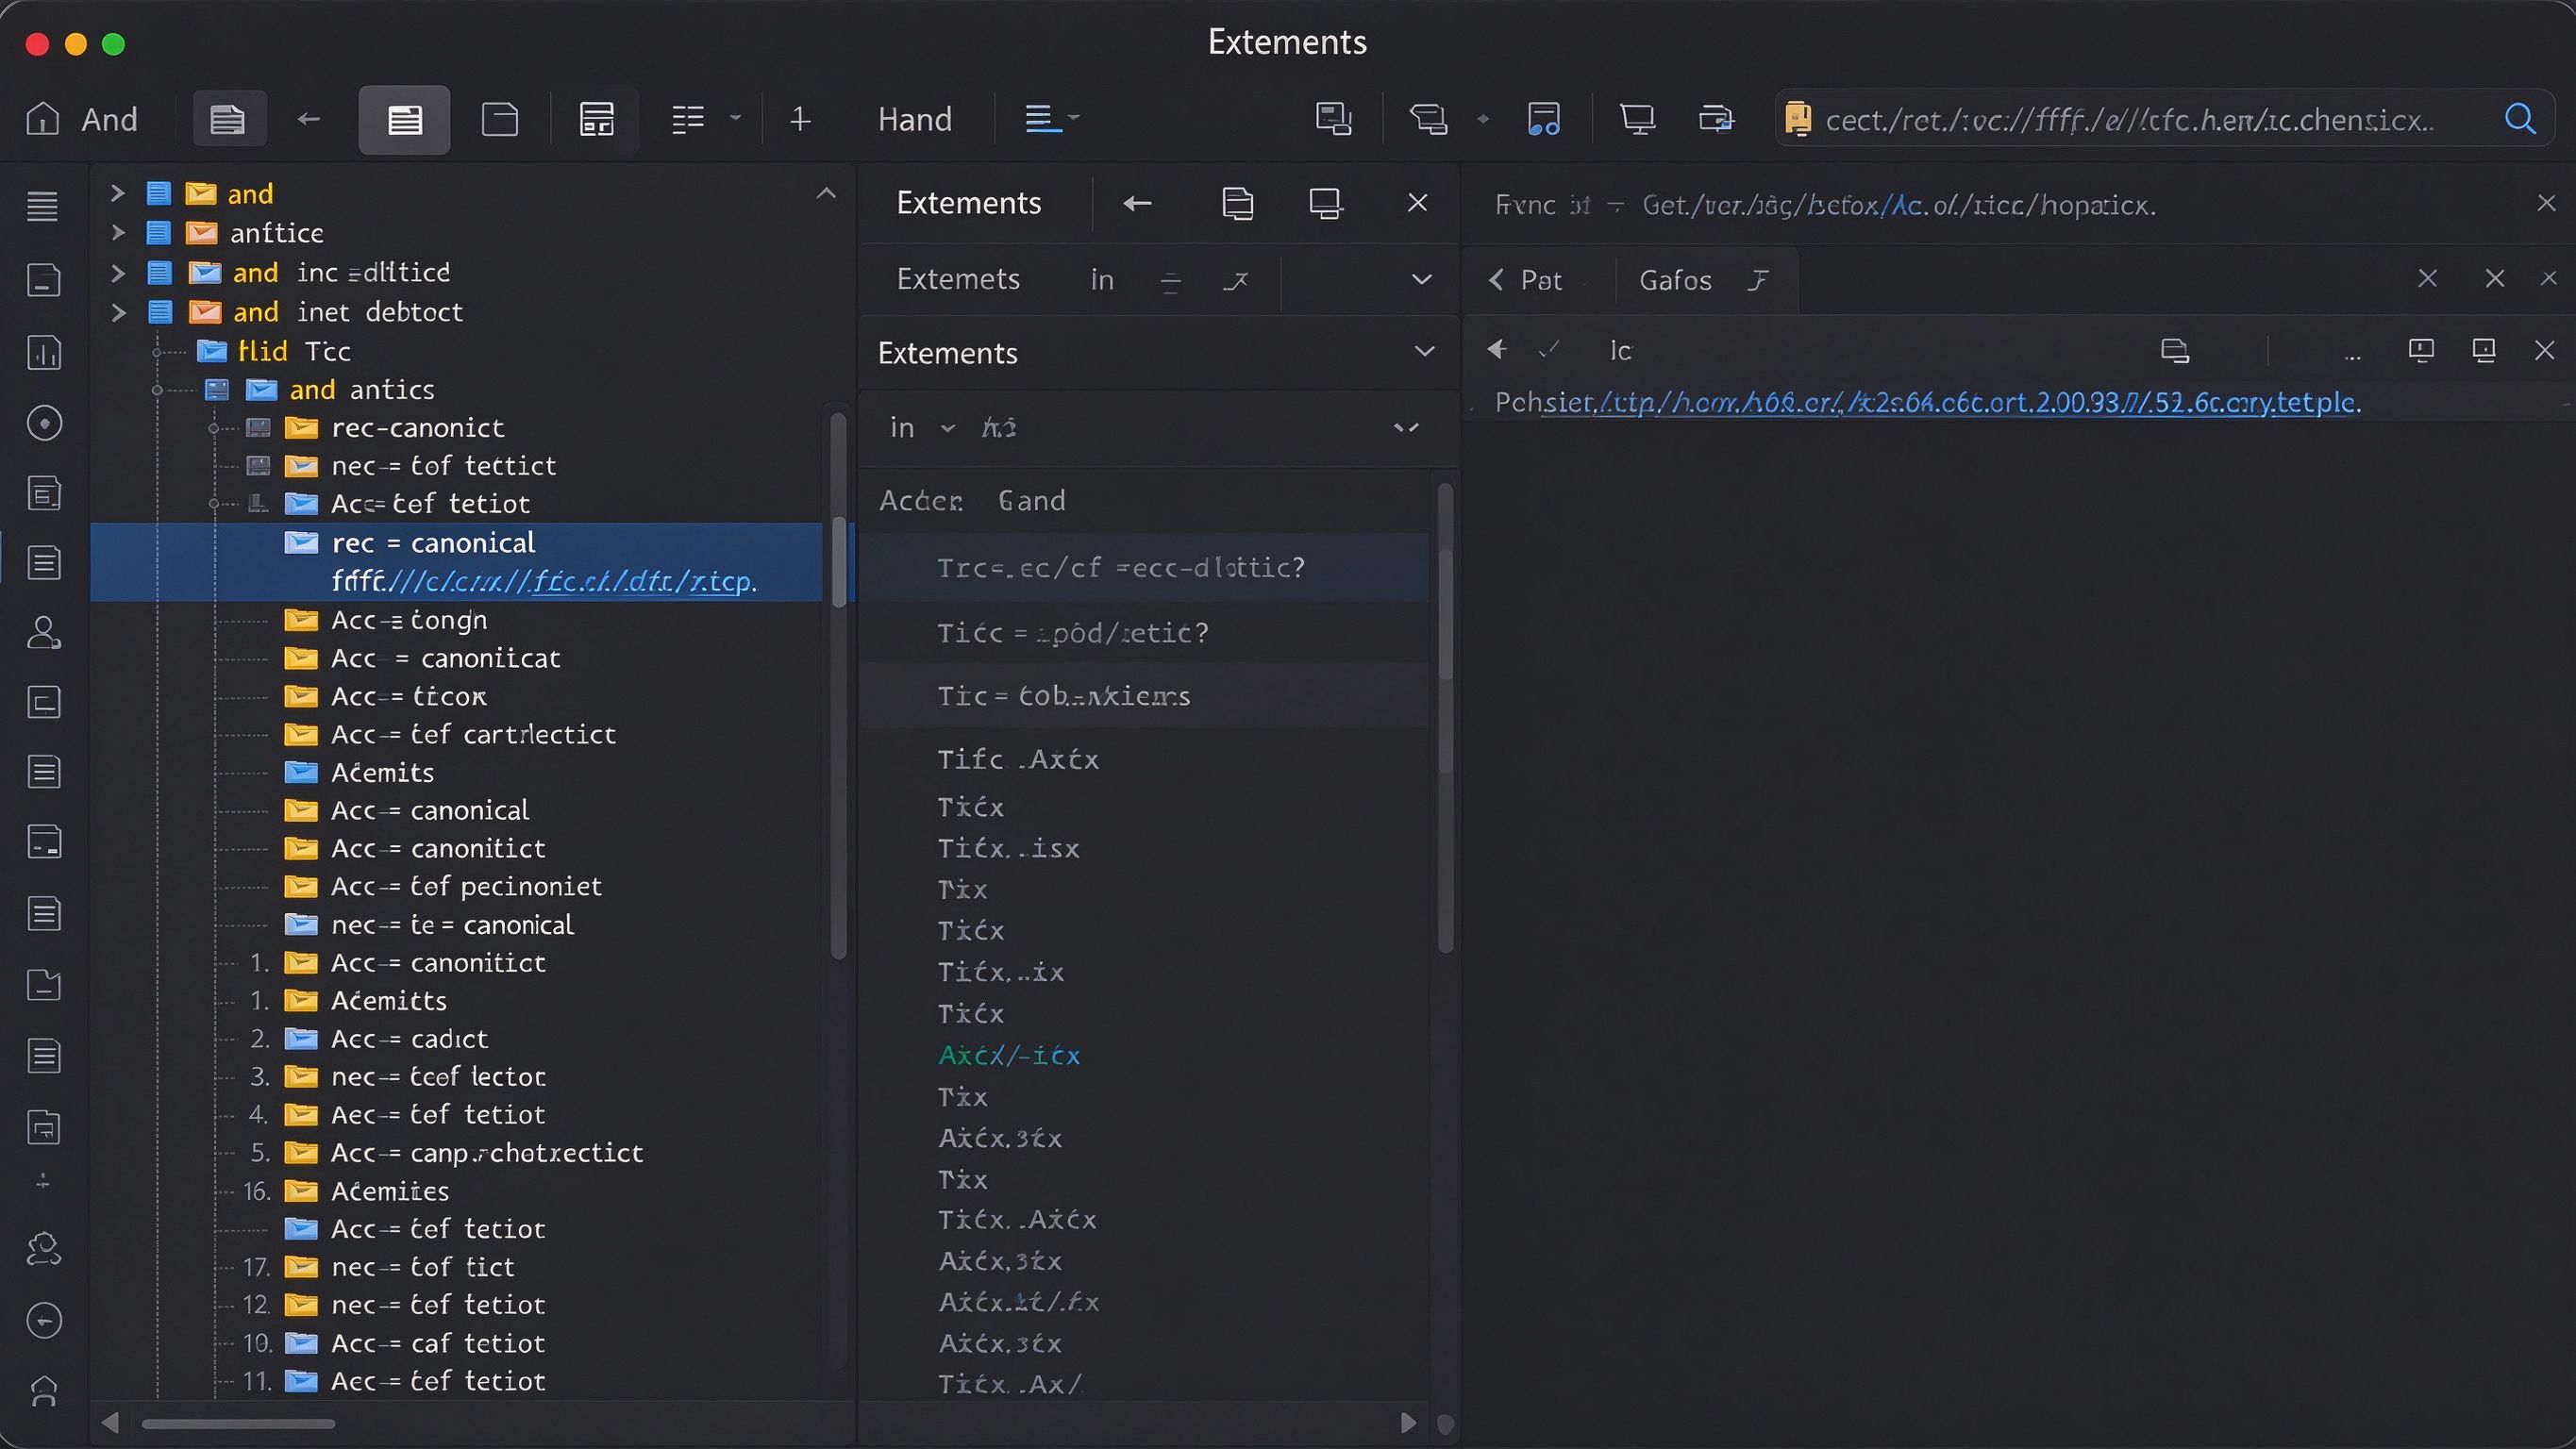Click the back triangle in right pane toolbar
This screenshot has width=2576, height=1449.
pyautogui.click(x=1497, y=349)
